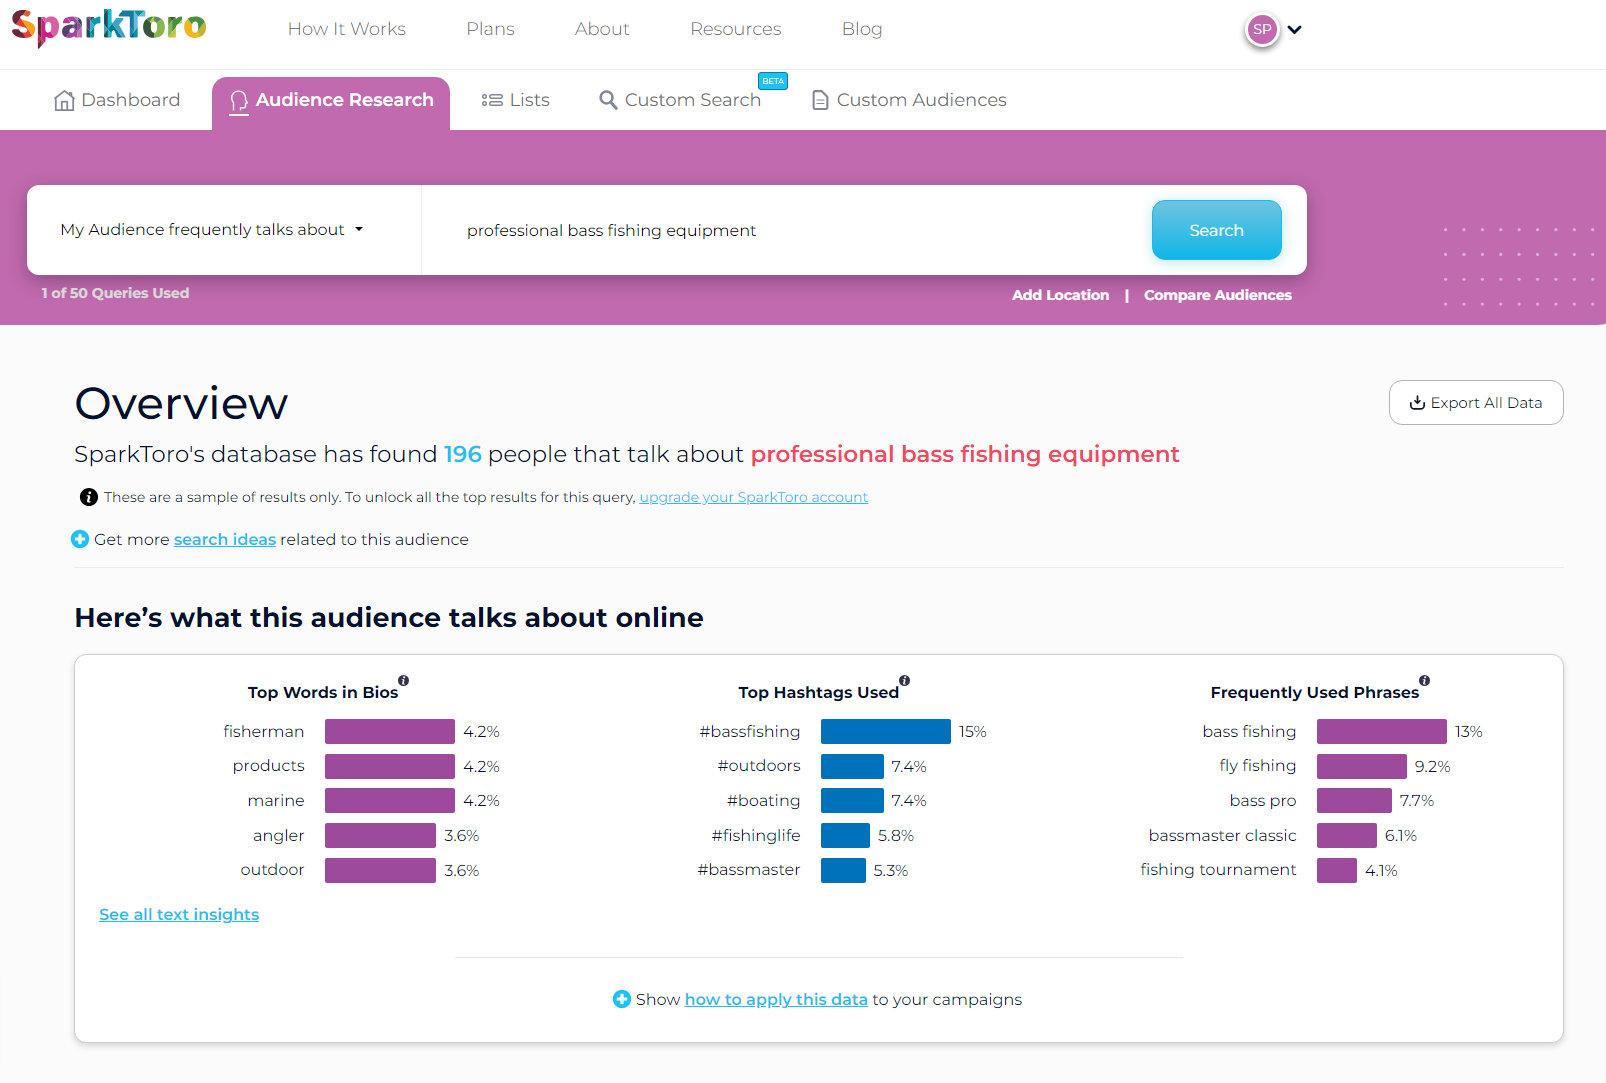The width and height of the screenshot is (1606, 1083).
Task: Click info icon for Top Words in Bios
Action: [x=404, y=681]
